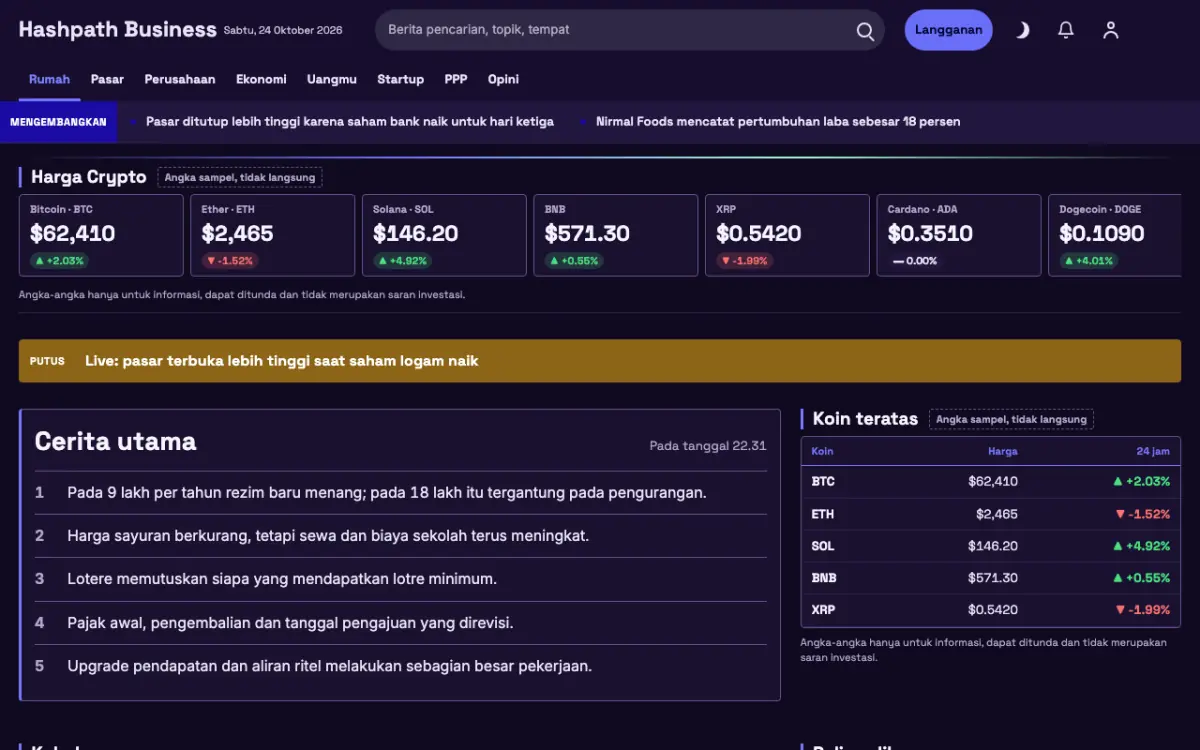
Task: Click the Koin teratas section heading
Action: pos(865,419)
